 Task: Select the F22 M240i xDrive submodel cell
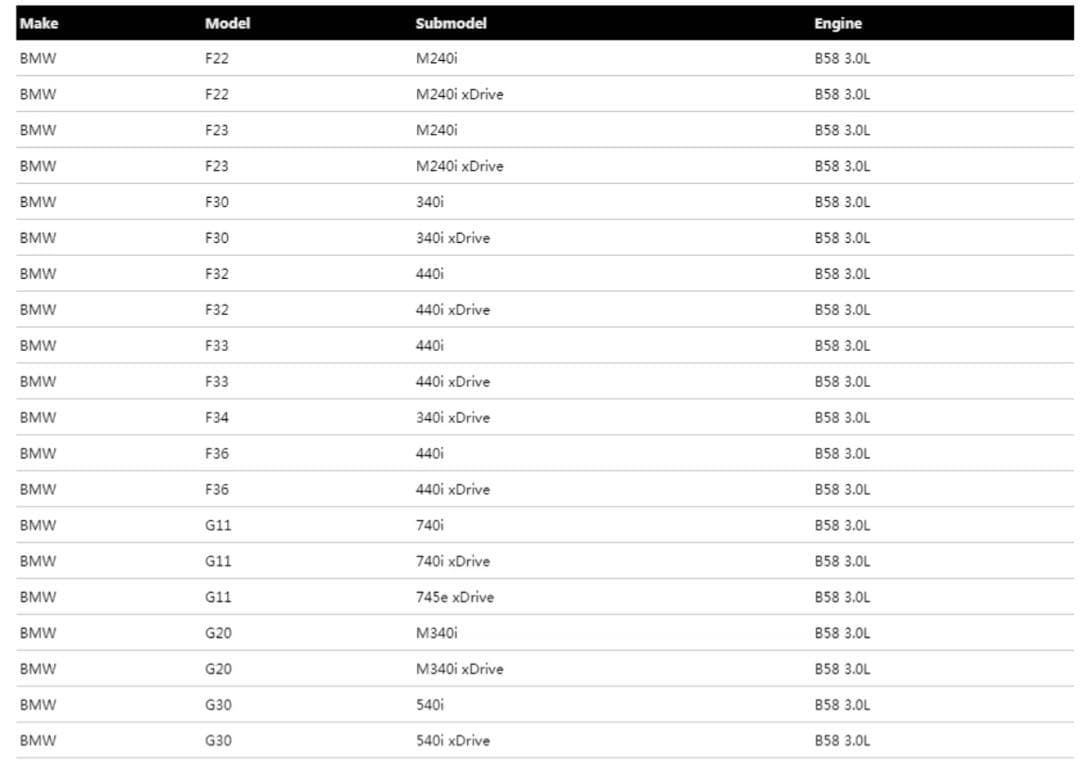459,94
